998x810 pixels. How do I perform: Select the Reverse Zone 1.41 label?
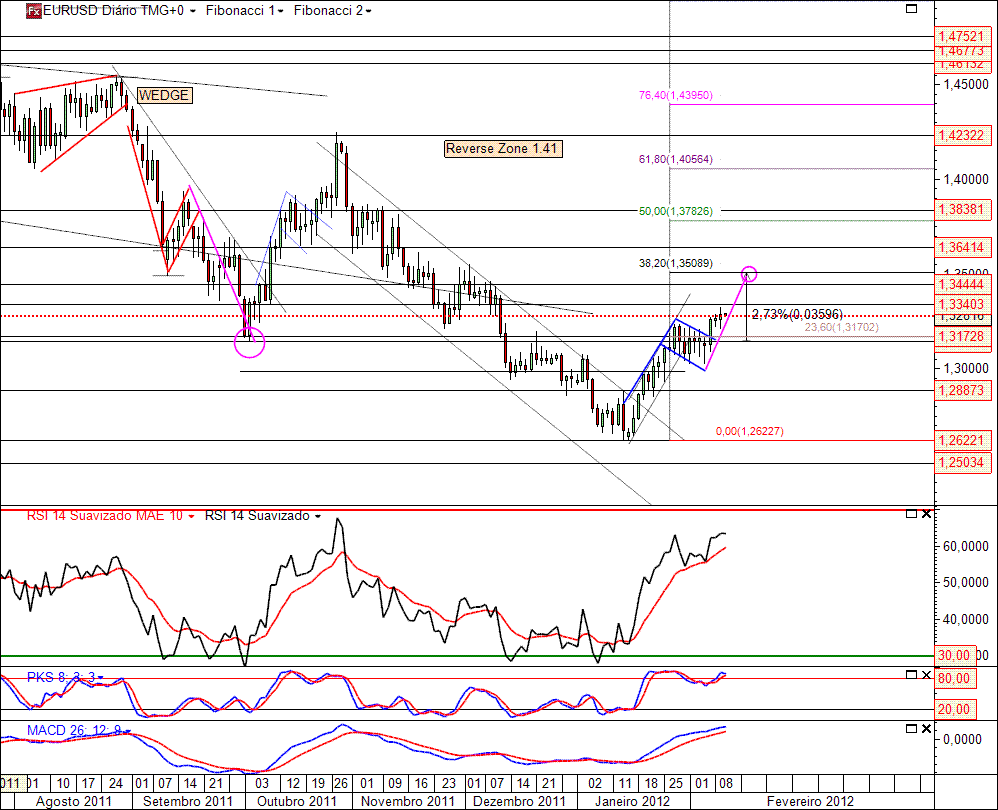503,149
